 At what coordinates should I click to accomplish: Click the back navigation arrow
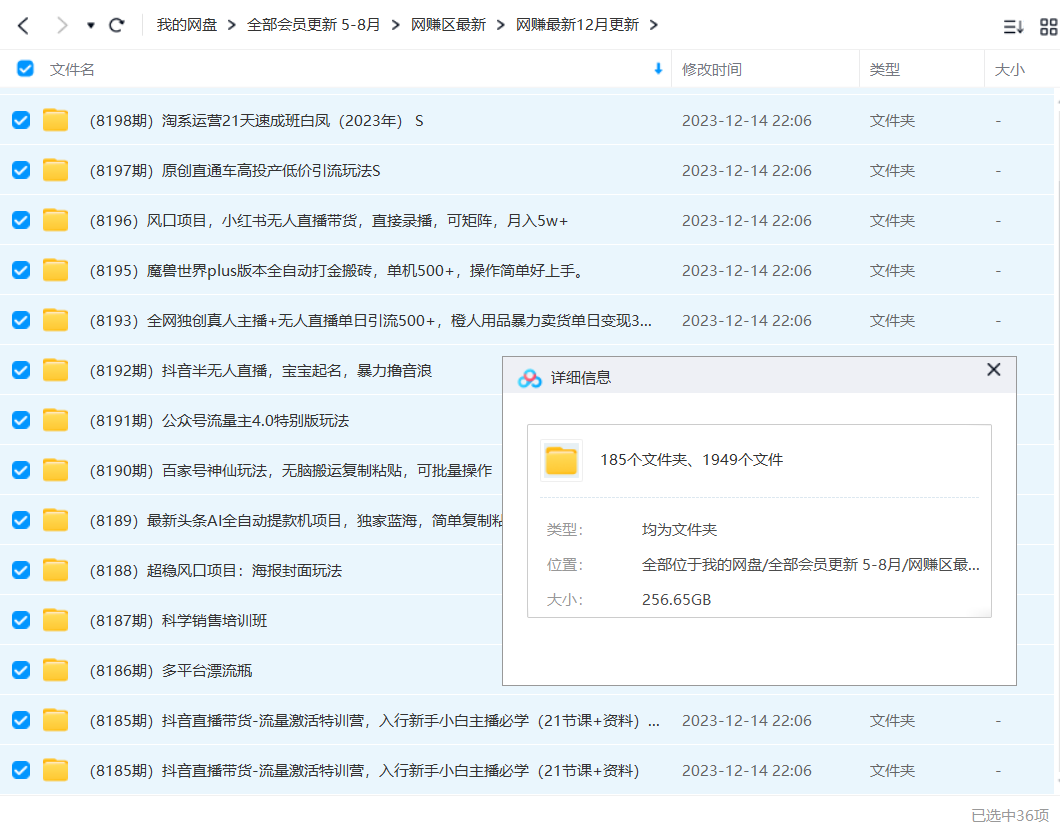click(x=22, y=25)
